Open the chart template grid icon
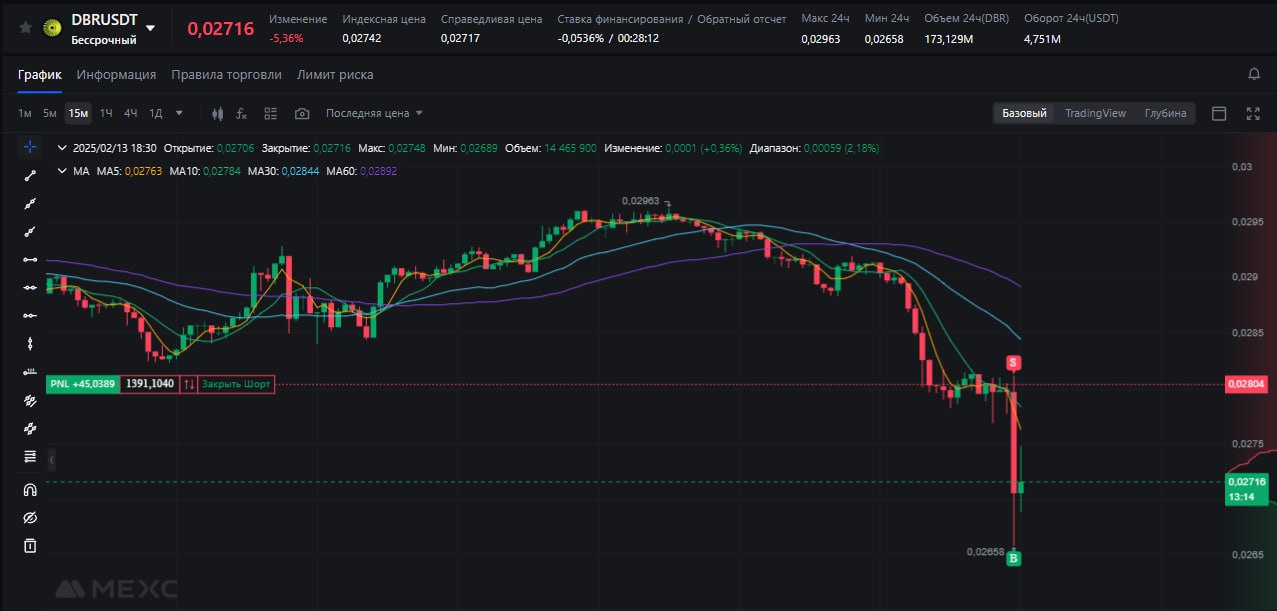This screenshot has width=1277, height=611. (271, 113)
